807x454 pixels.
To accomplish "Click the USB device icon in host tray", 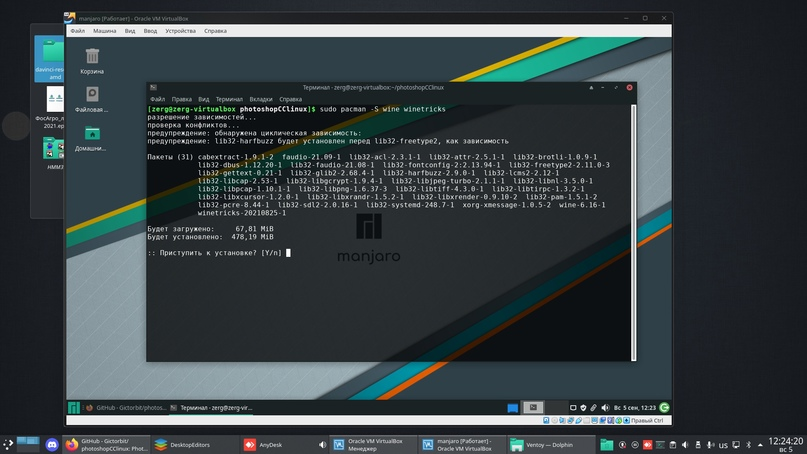I will tap(698, 445).
